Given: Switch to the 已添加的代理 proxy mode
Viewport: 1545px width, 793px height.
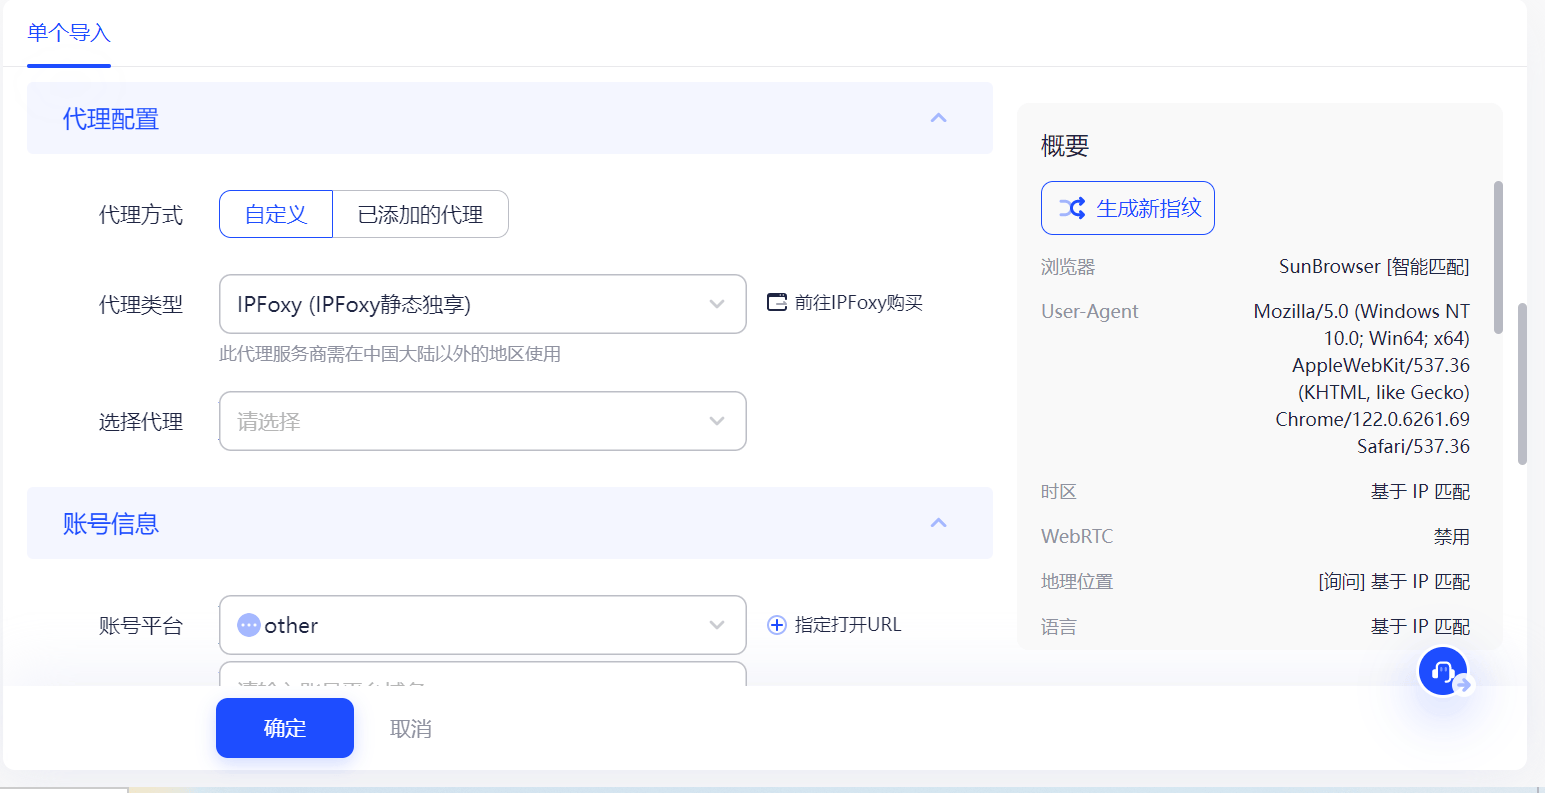Looking at the screenshot, I should 420,213.
